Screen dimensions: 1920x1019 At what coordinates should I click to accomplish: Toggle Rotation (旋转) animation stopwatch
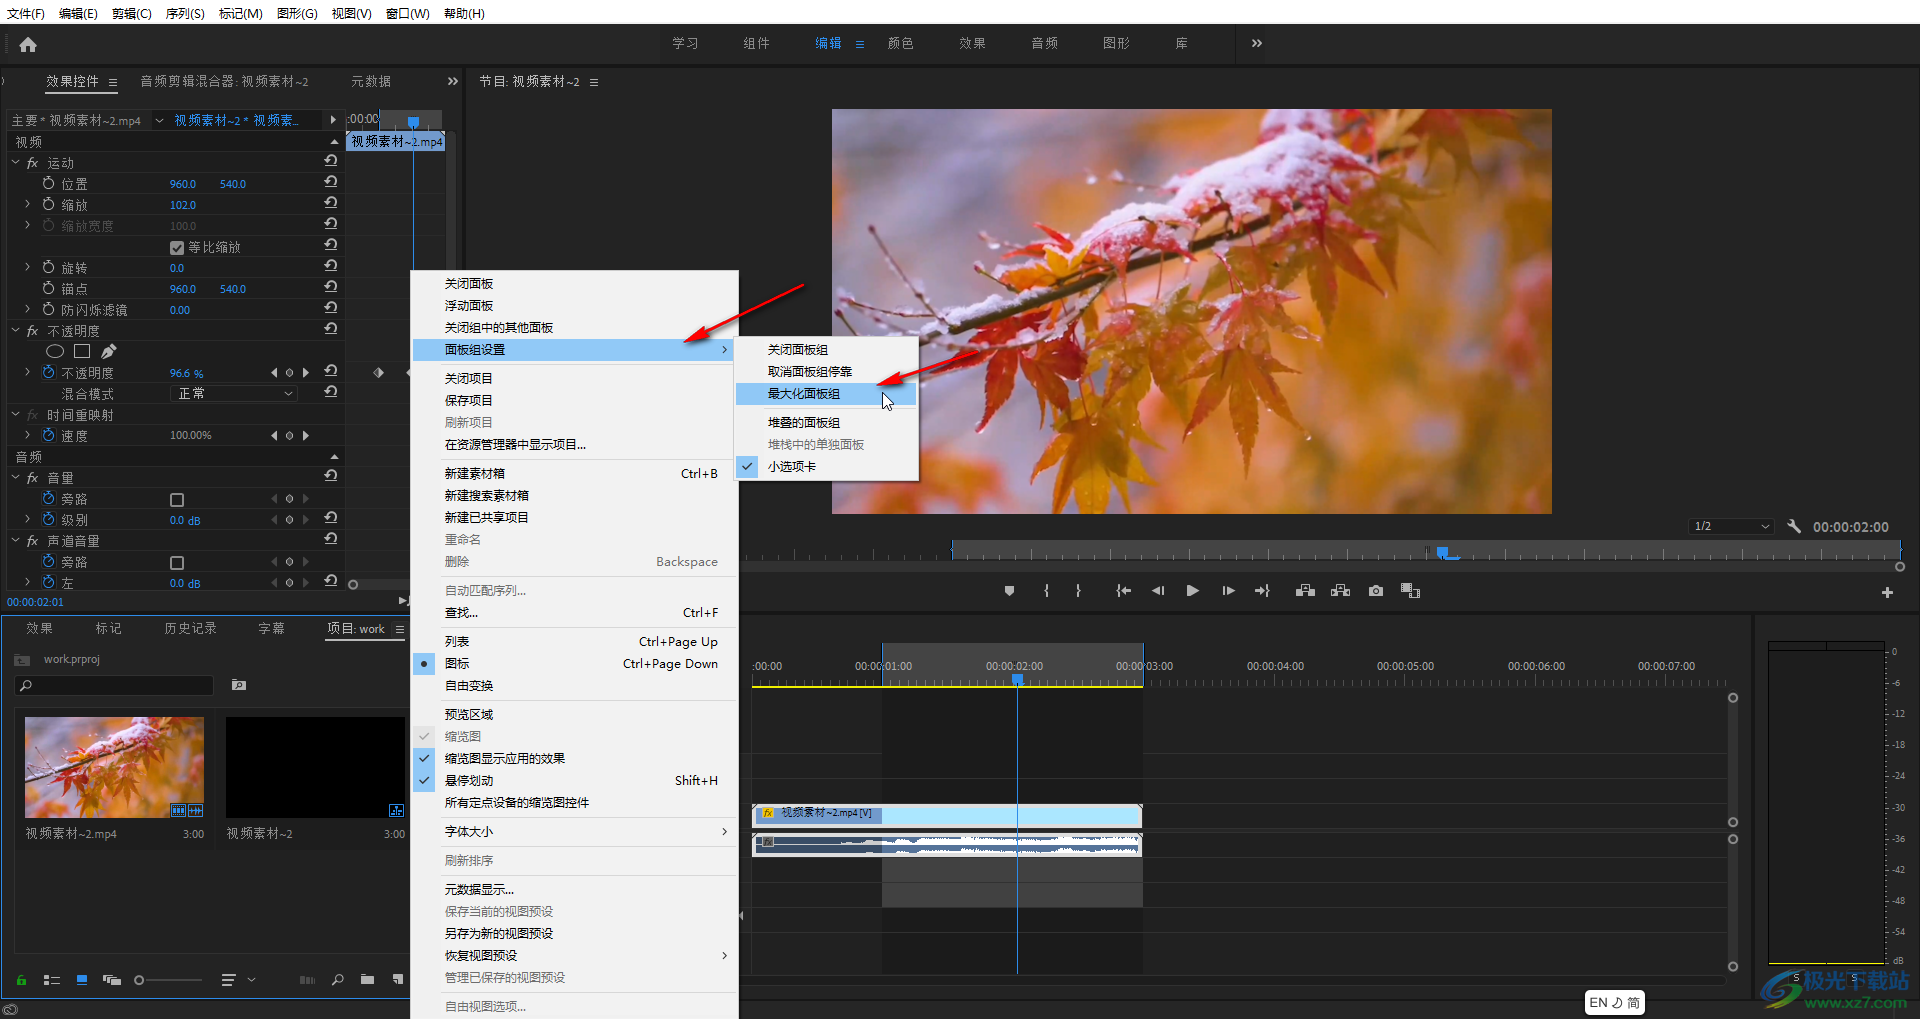[x=48, y=268]
